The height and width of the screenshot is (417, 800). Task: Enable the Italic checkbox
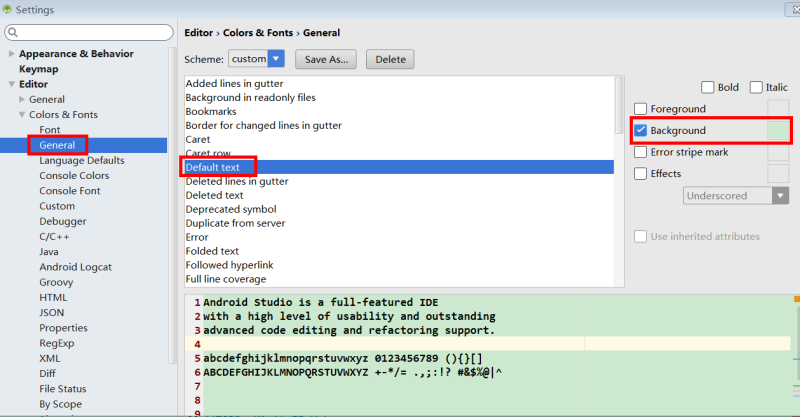click(756, 87)
